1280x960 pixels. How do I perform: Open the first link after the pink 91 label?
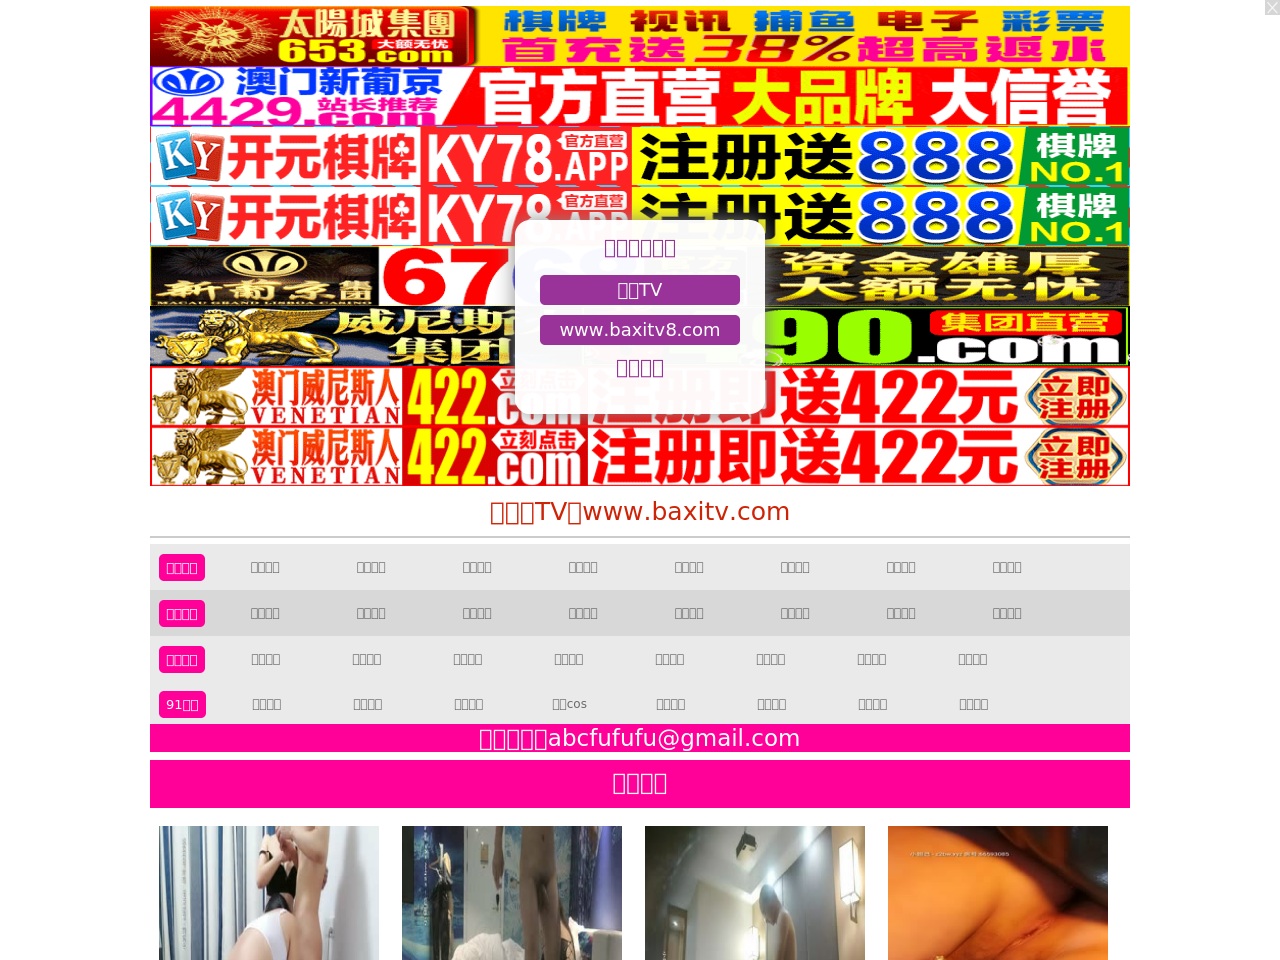pyautogui.click(x=267, y=704)
